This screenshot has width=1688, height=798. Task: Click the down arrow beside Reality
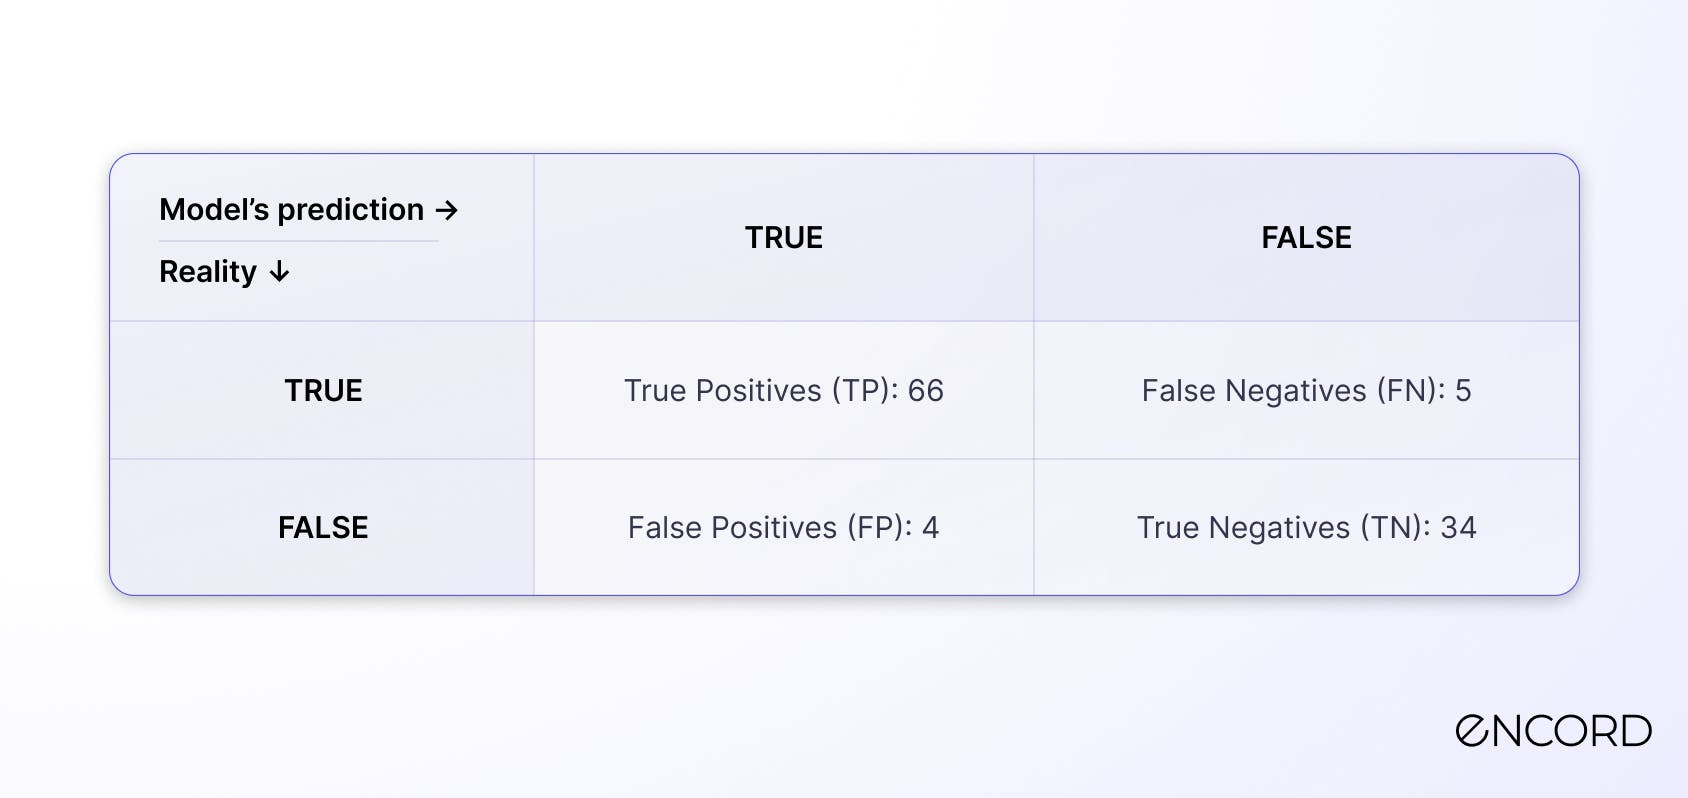pos(280,272)
